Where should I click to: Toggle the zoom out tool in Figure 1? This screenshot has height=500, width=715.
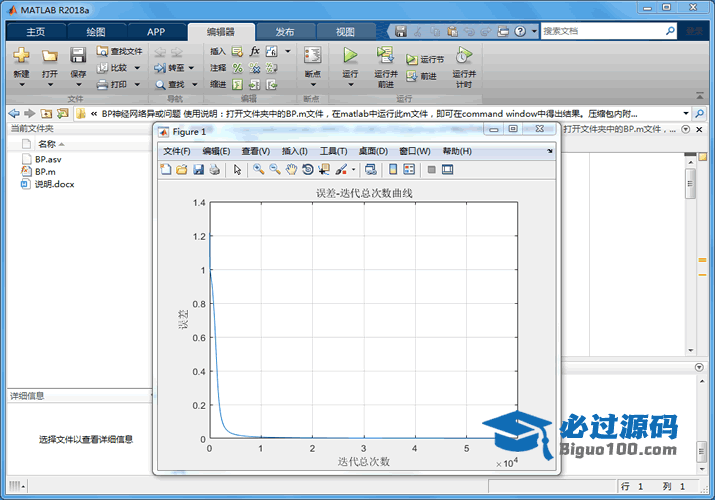(x=275, y=170)
